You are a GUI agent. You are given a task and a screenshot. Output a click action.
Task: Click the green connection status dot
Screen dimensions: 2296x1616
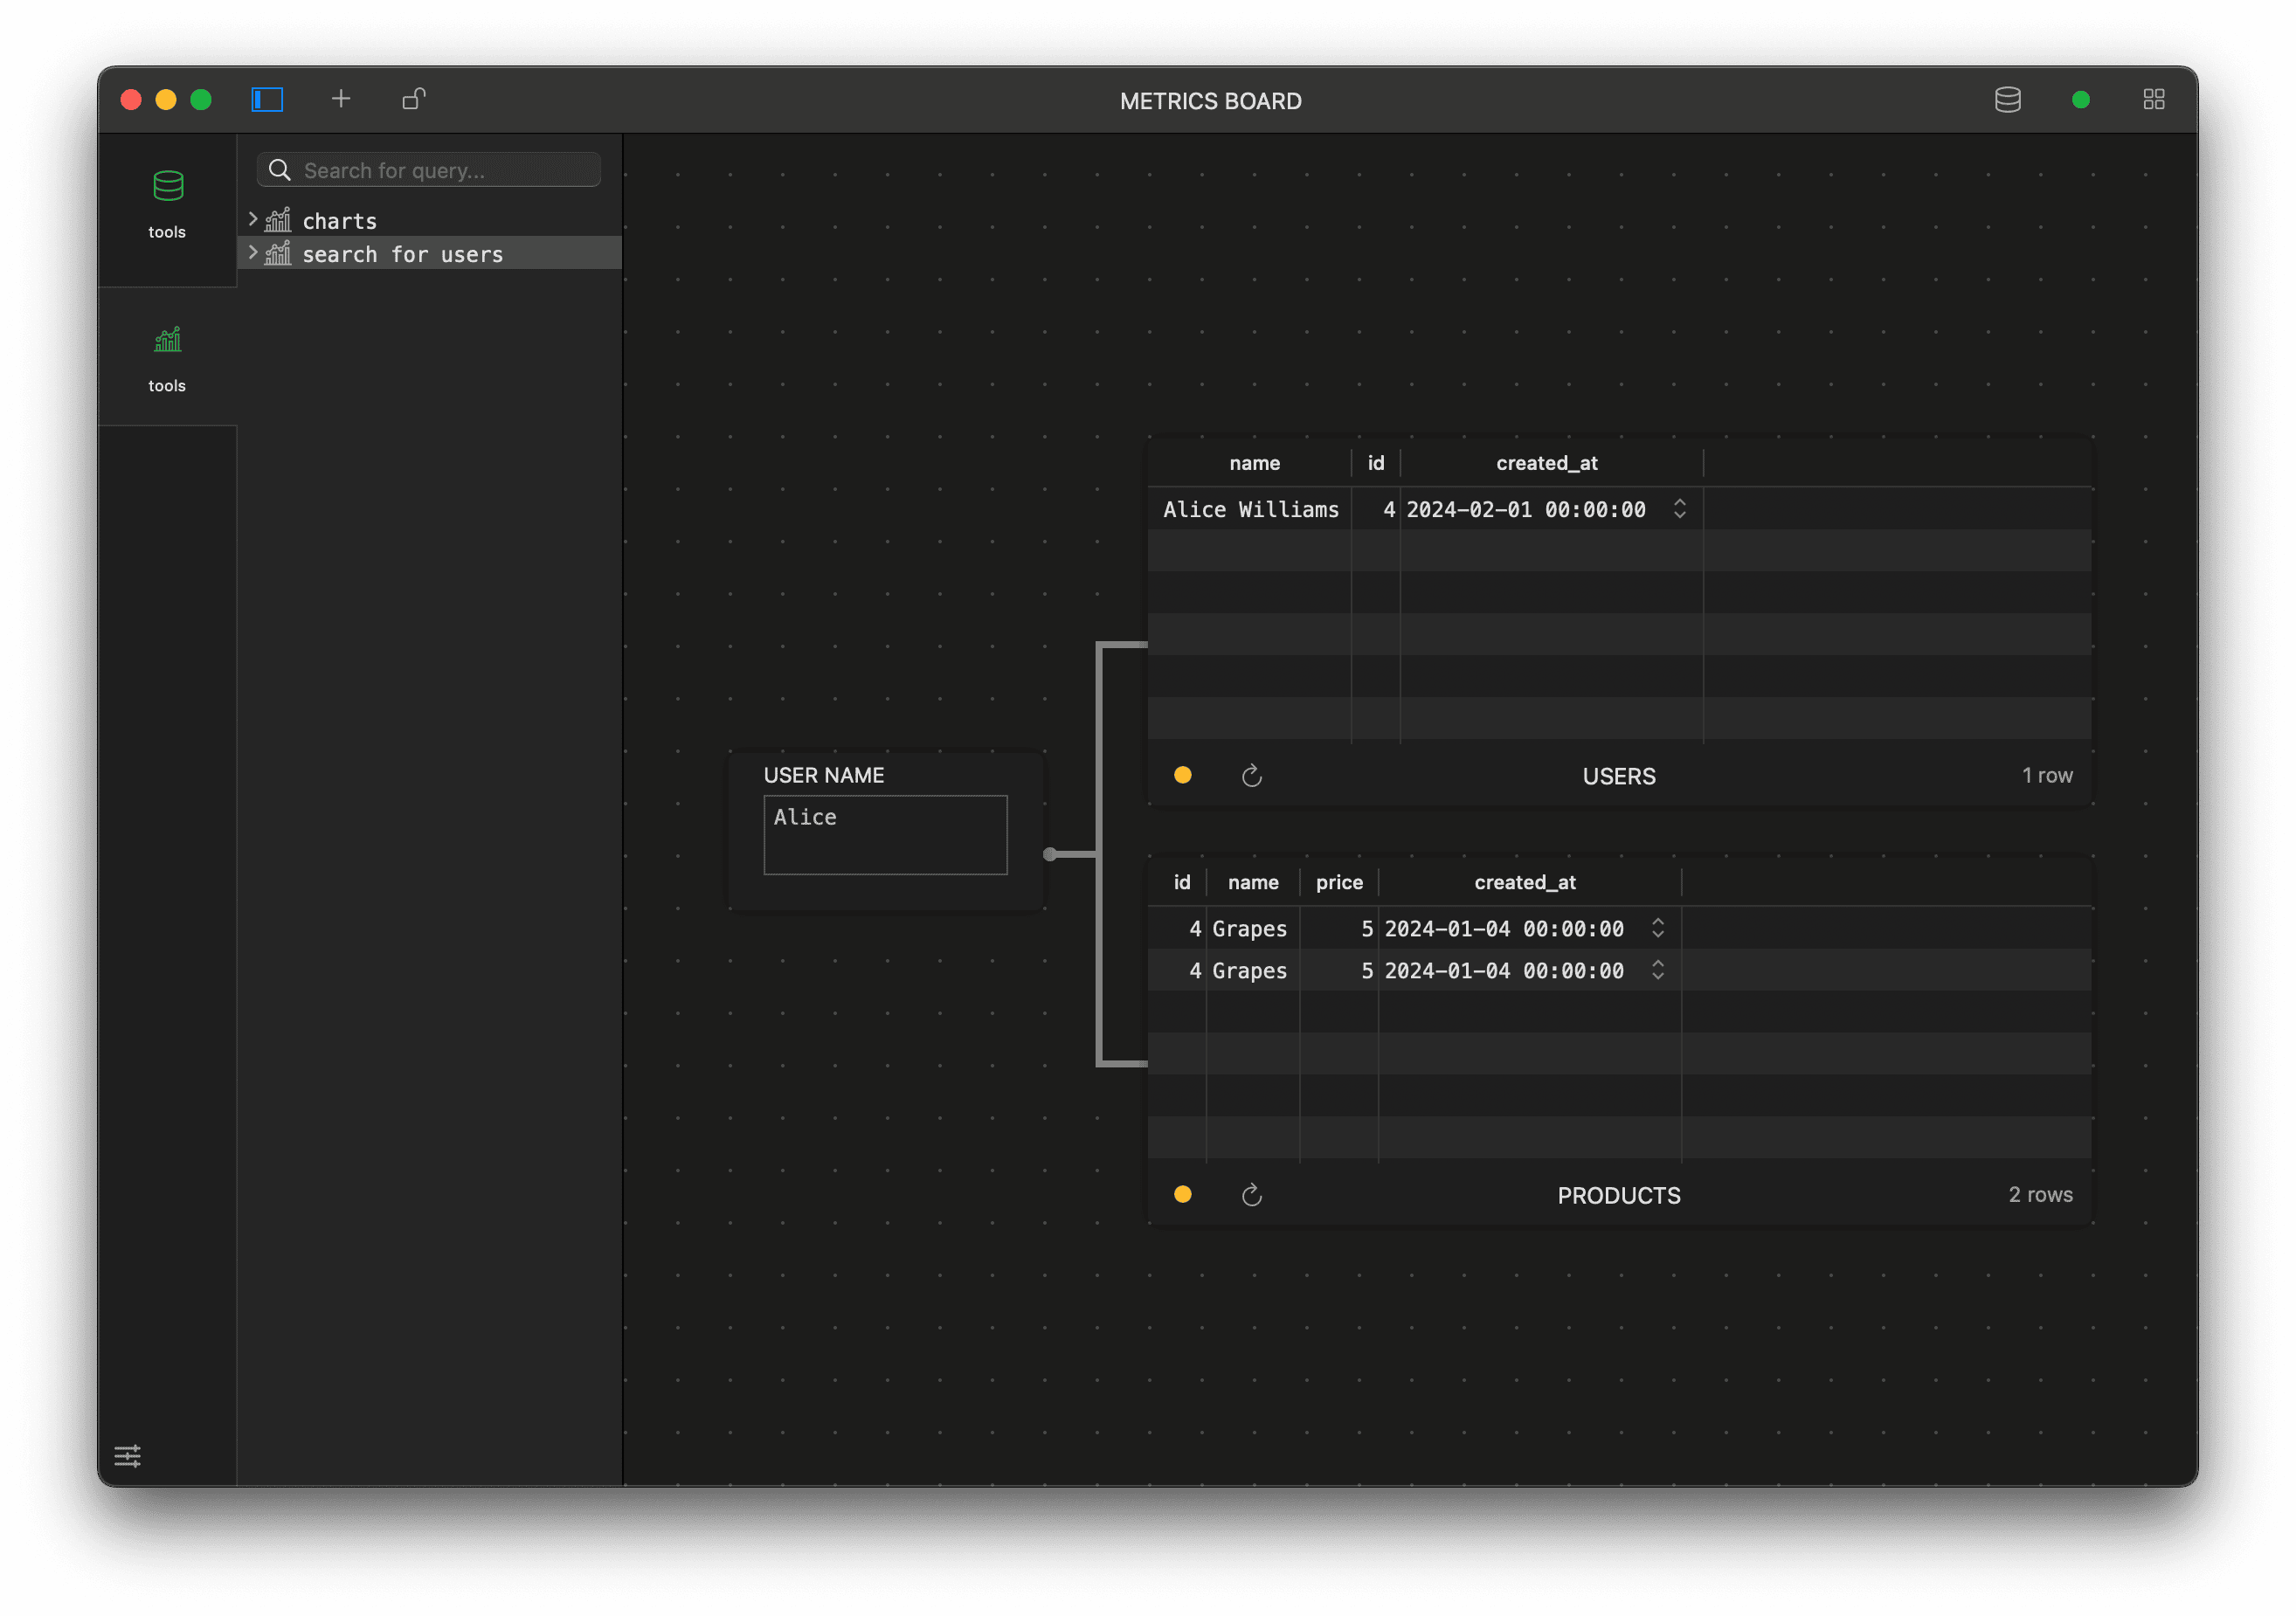(2080, 99)
